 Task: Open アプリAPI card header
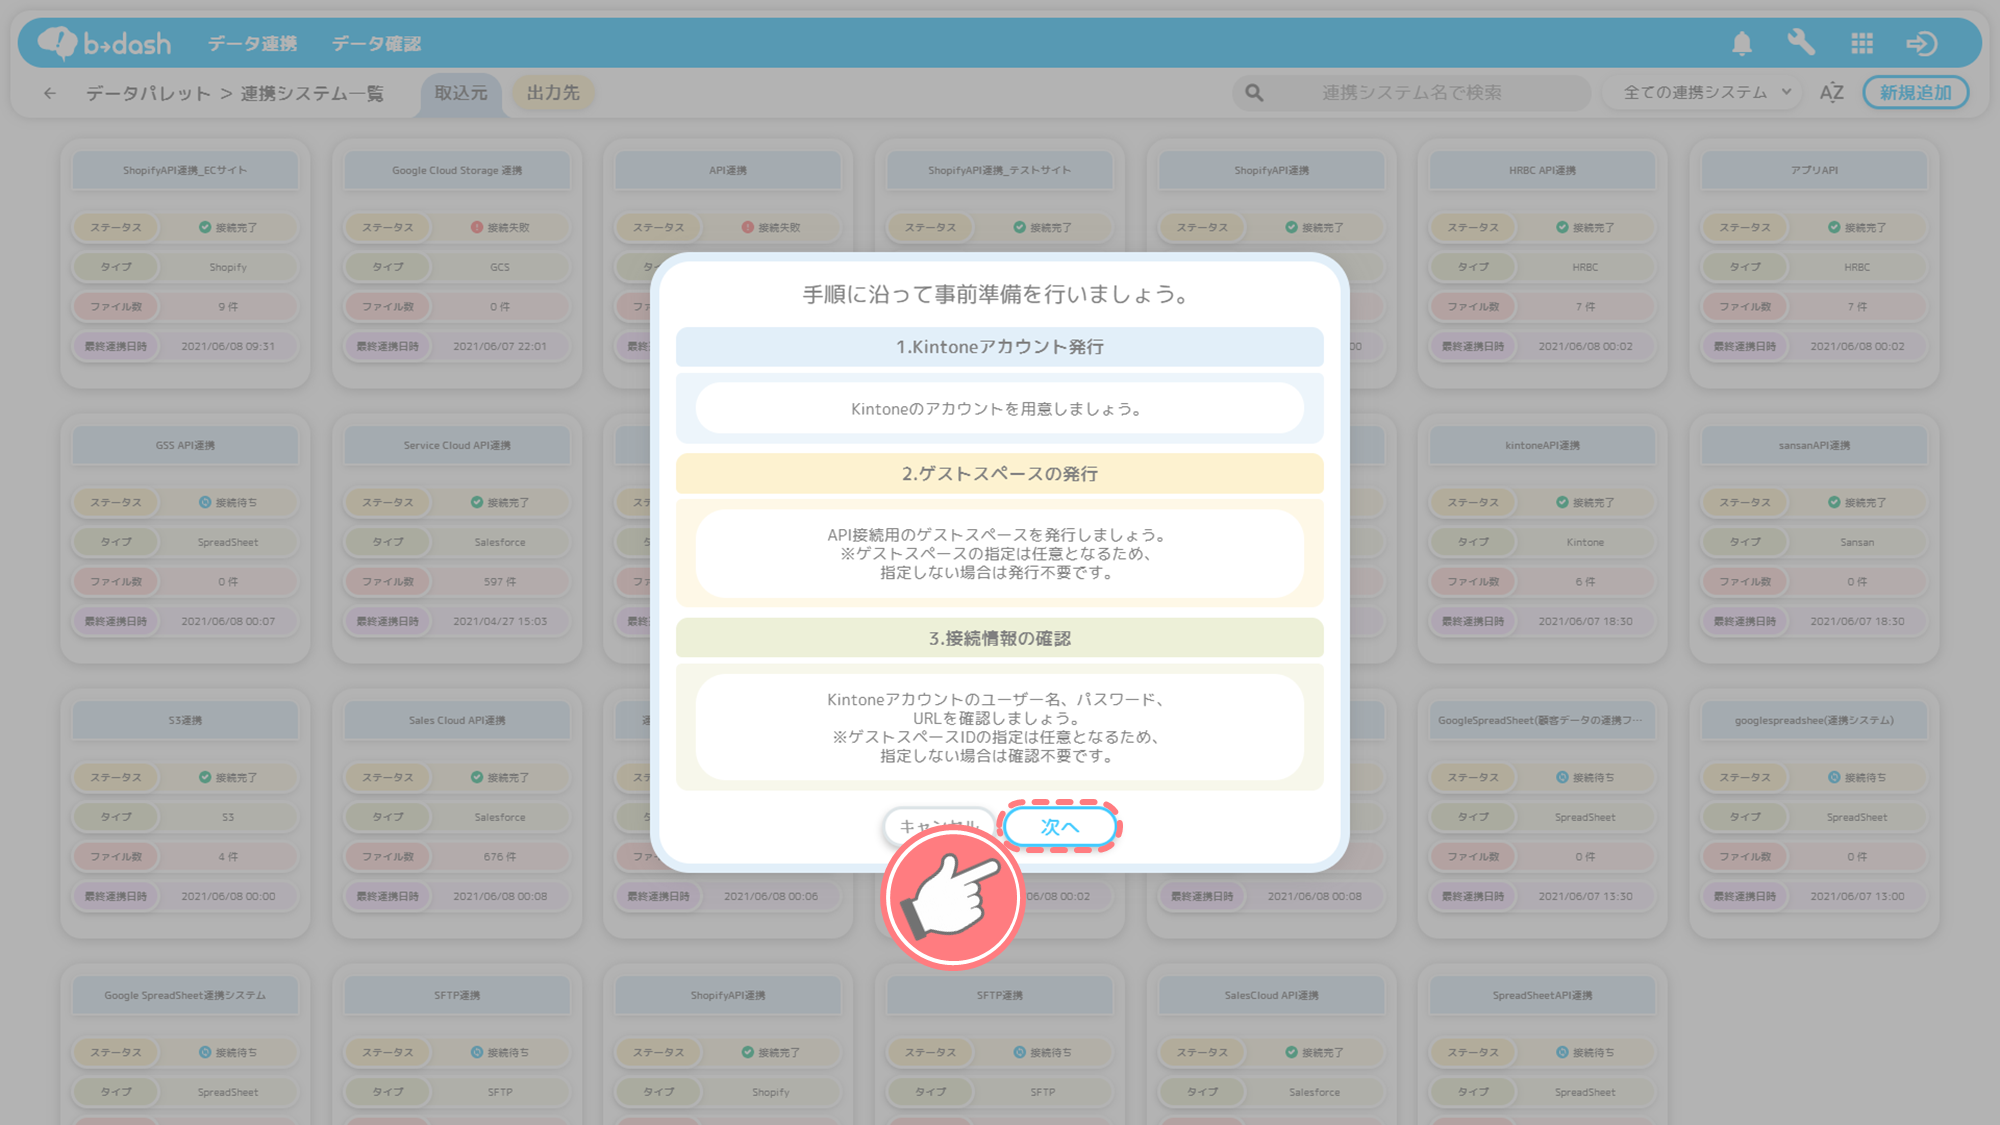tap(1814, 170)
